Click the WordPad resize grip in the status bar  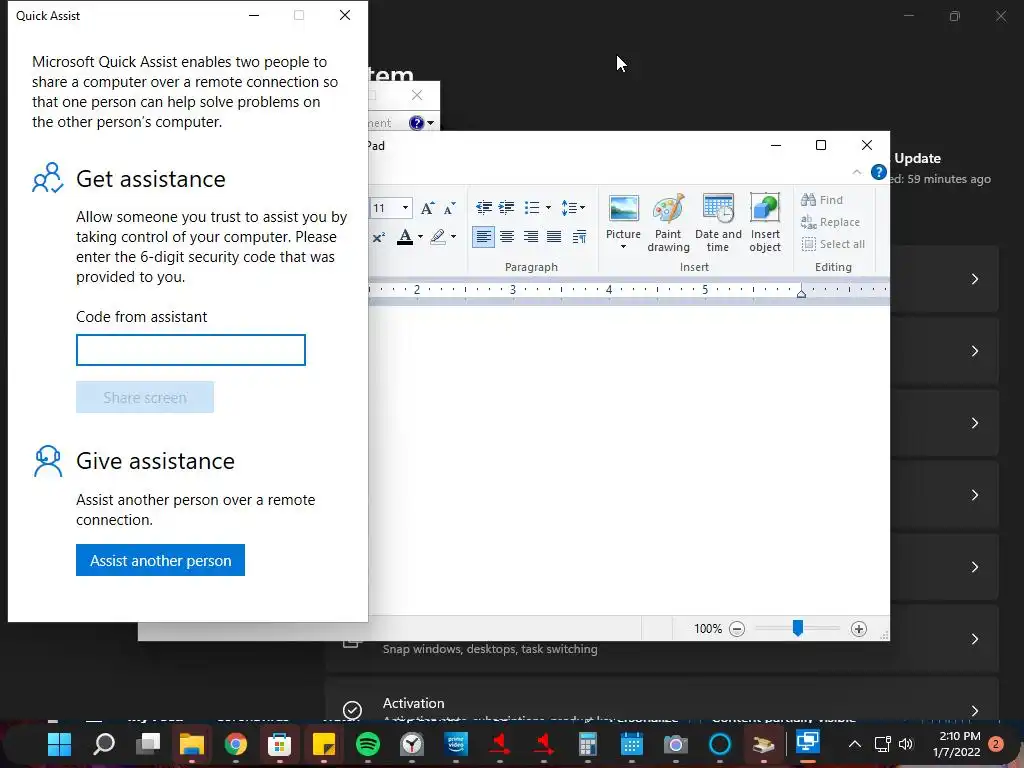[x=884, y=635]
